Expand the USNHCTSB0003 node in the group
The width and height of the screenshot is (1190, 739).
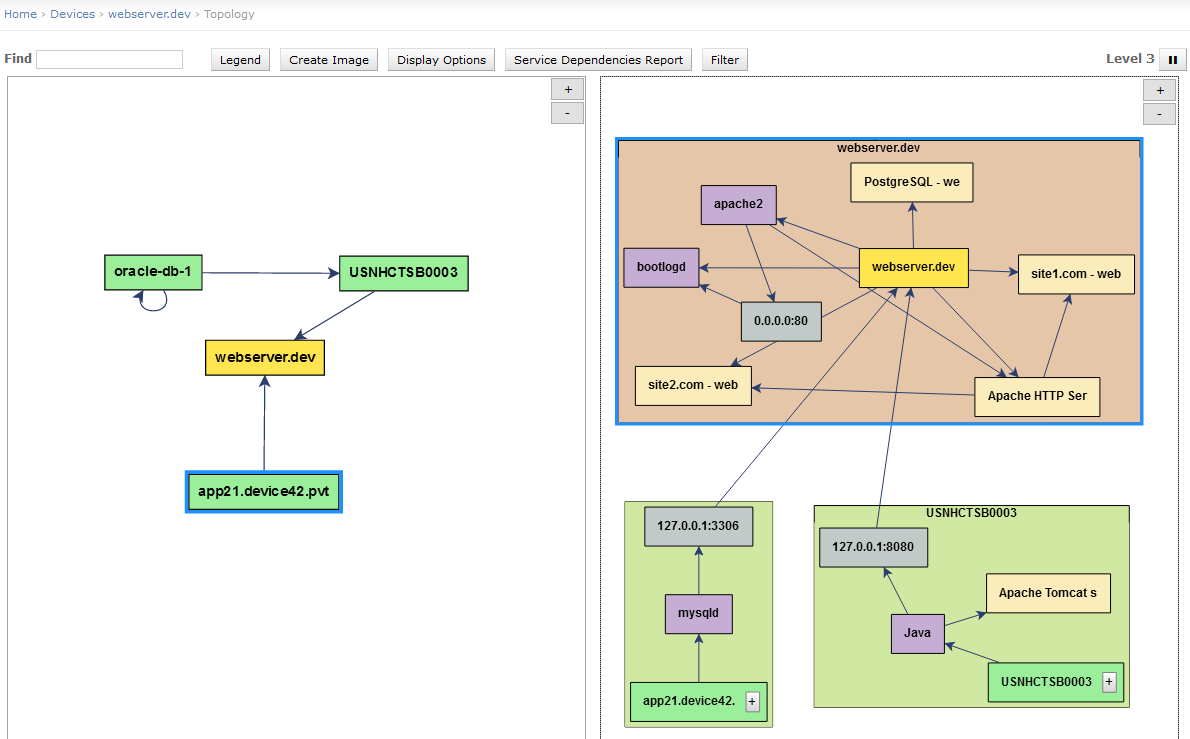(1108, 681)
